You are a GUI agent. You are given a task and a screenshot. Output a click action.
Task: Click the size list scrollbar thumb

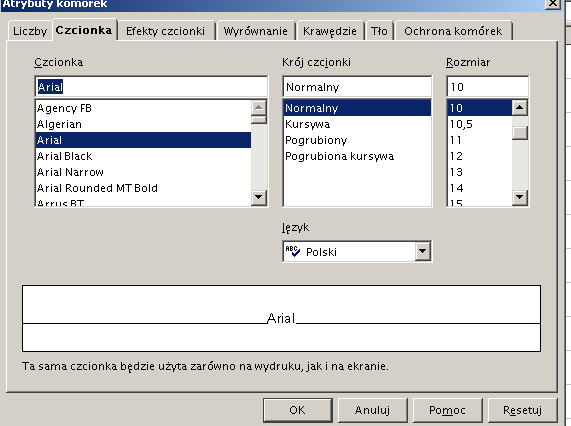pos(520,133)
